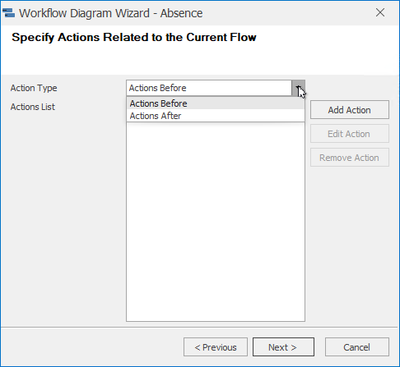Cancel the workflow wizard

[357, 347]
